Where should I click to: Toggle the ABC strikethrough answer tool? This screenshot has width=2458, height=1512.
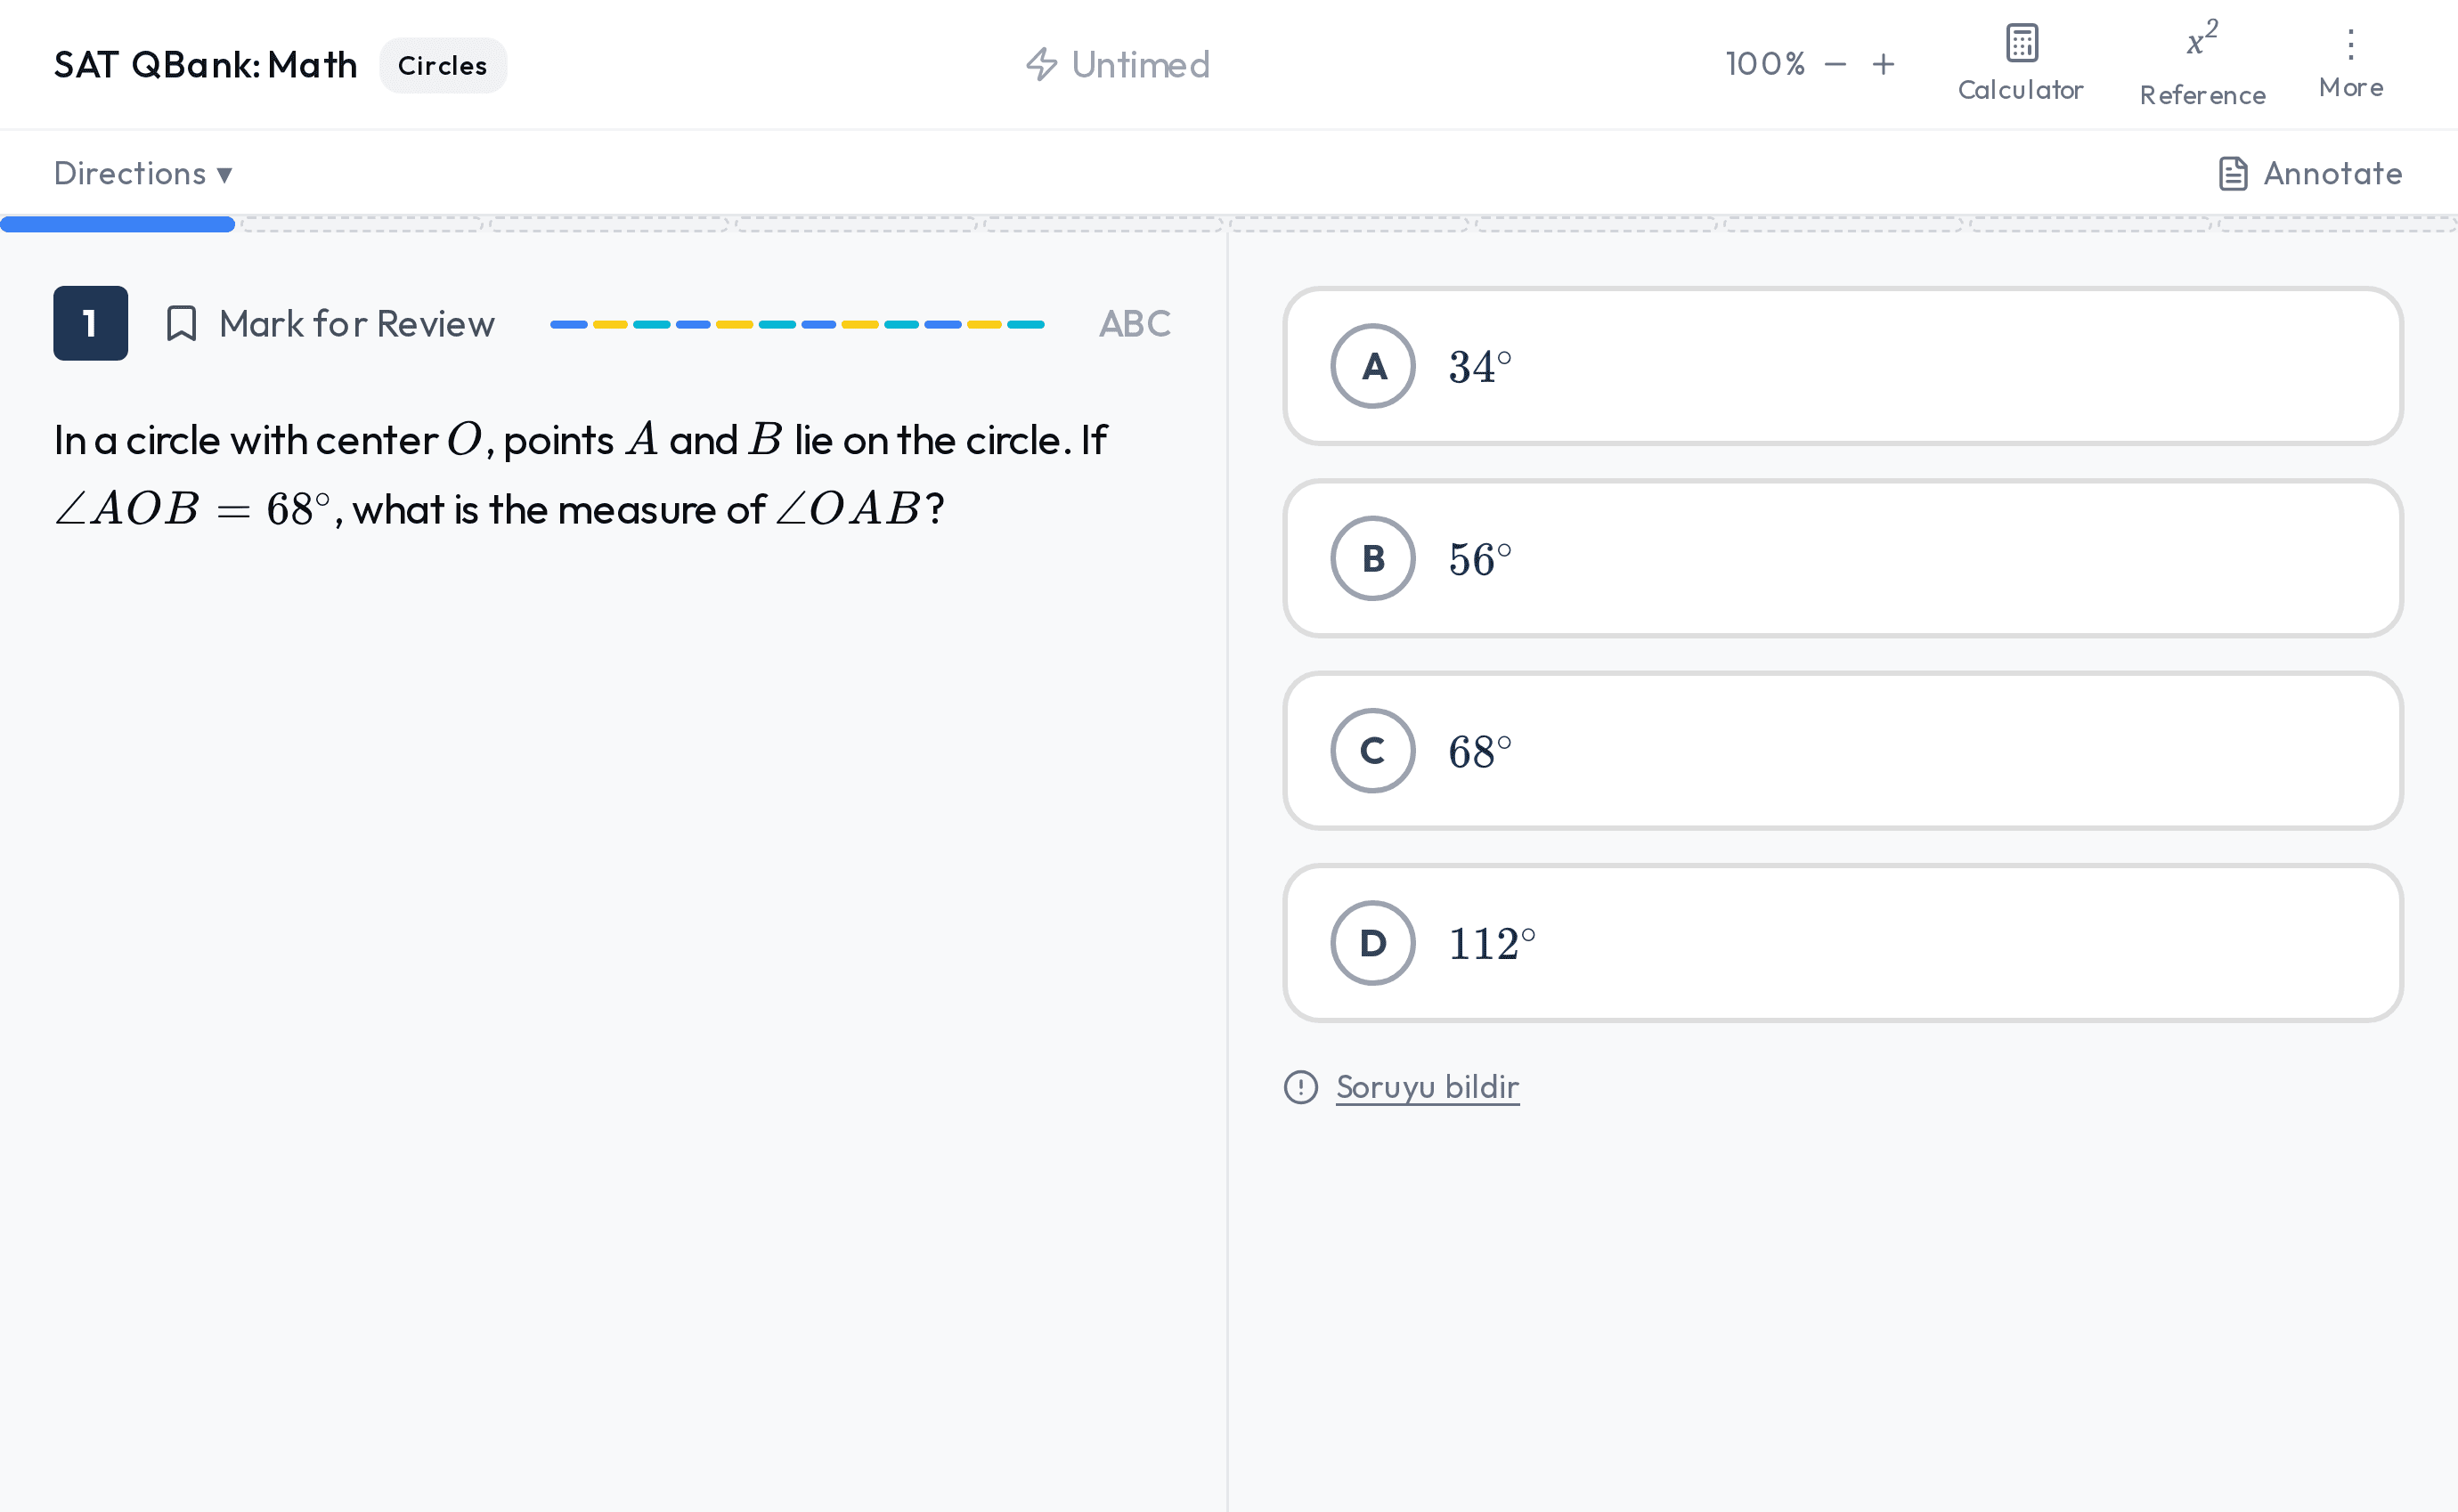1134,324
